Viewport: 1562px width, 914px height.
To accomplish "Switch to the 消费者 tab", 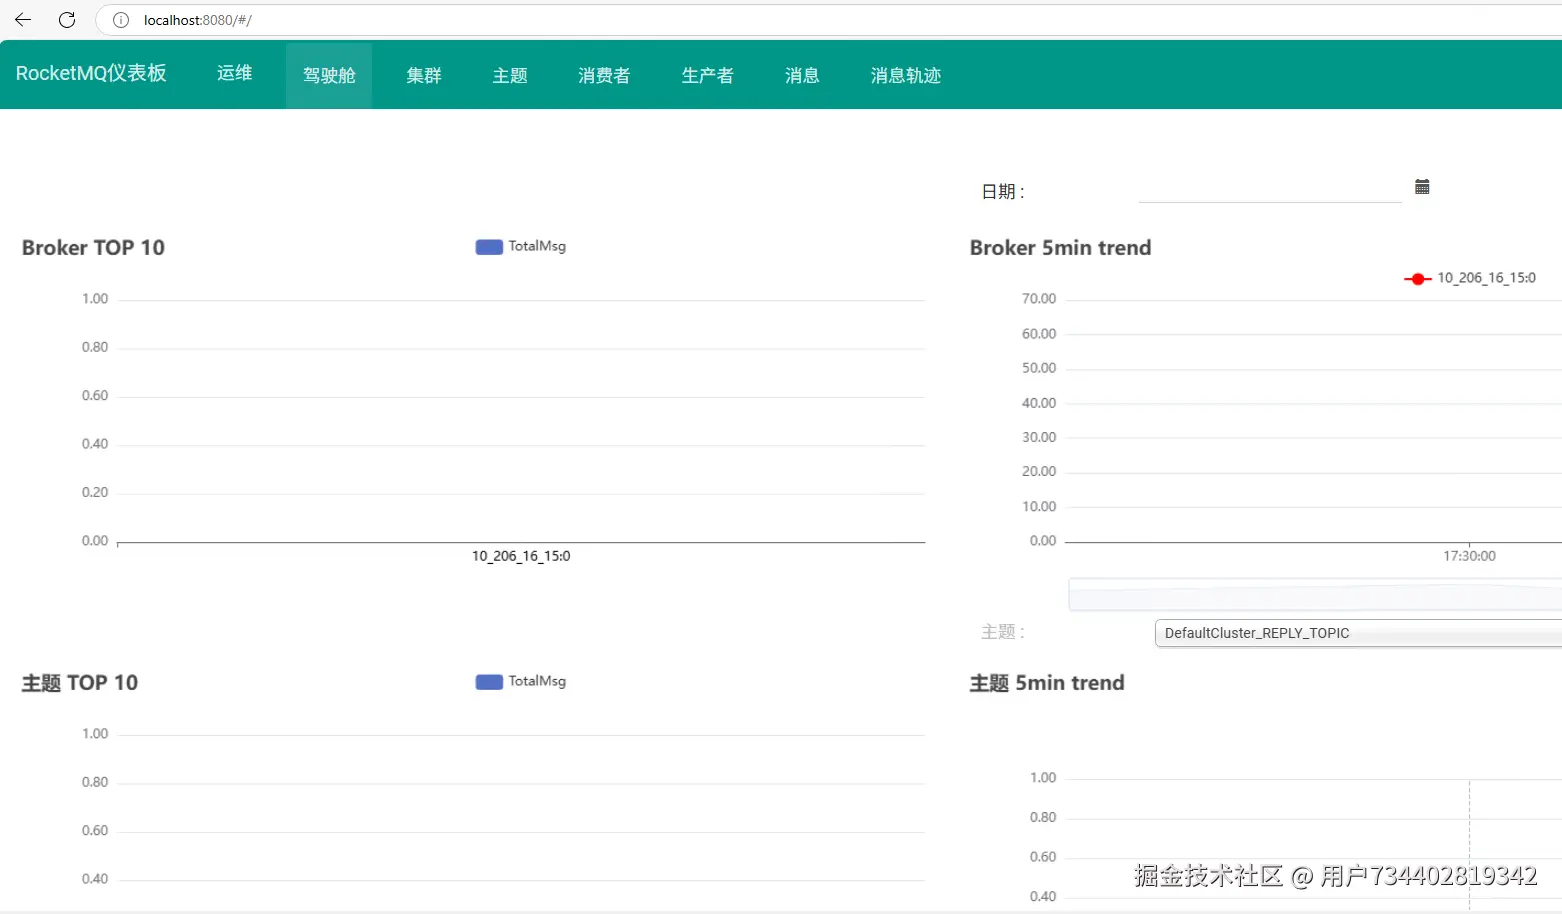I will 603,74.
